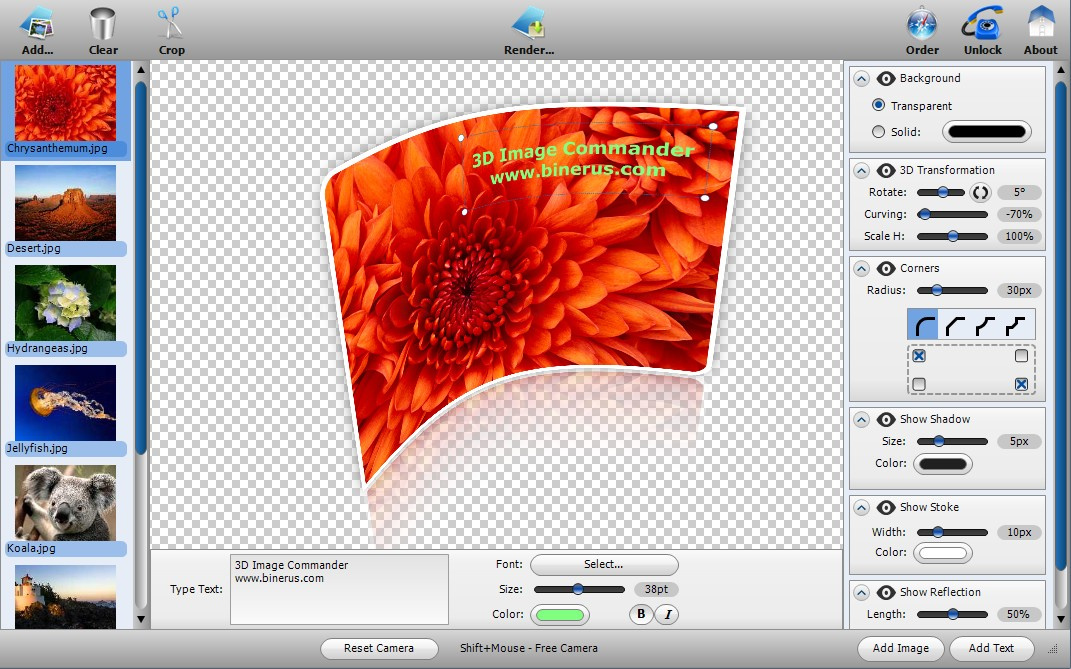Toggle bold text with the B button

click(x=641, y=614)
